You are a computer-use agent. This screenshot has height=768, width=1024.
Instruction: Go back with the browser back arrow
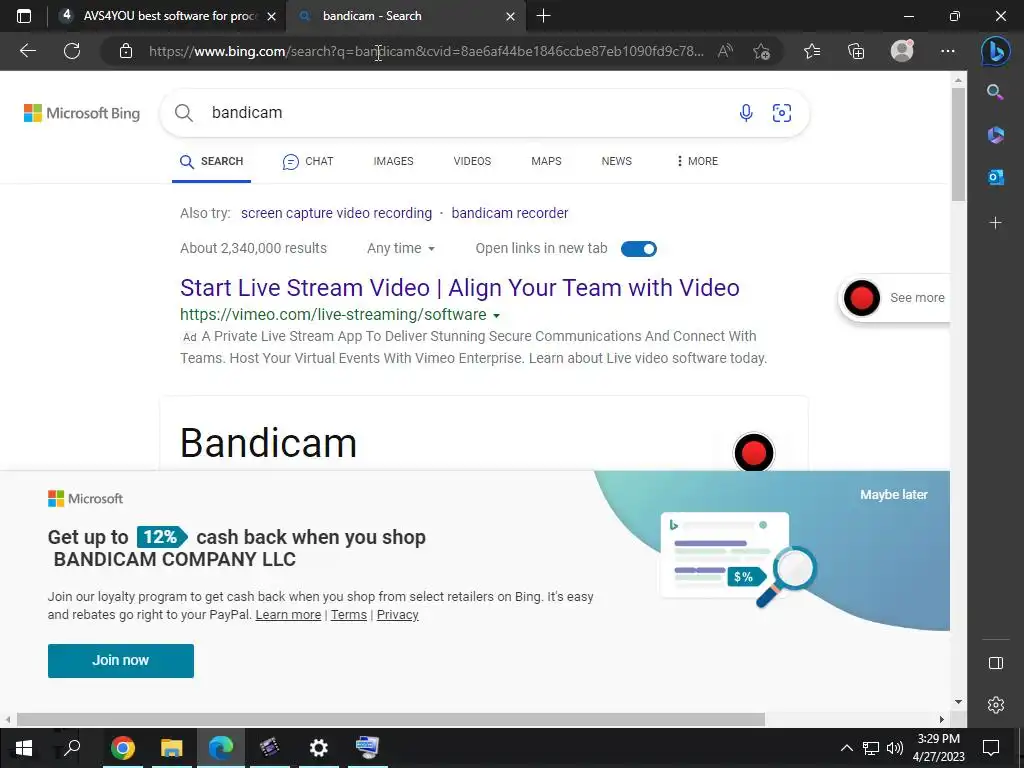pyautogui.click(x=27, y=51)
